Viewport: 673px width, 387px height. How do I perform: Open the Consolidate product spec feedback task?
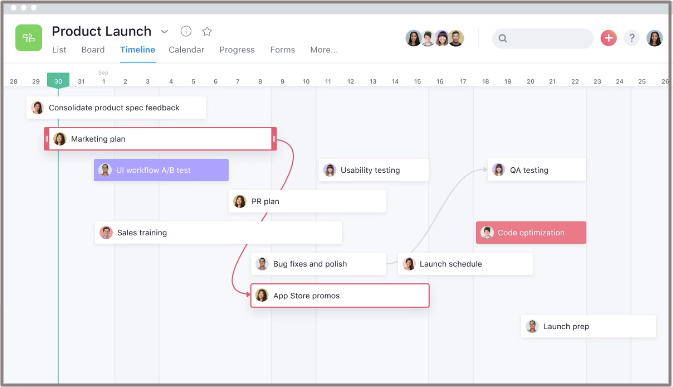[x=116, y=108]
